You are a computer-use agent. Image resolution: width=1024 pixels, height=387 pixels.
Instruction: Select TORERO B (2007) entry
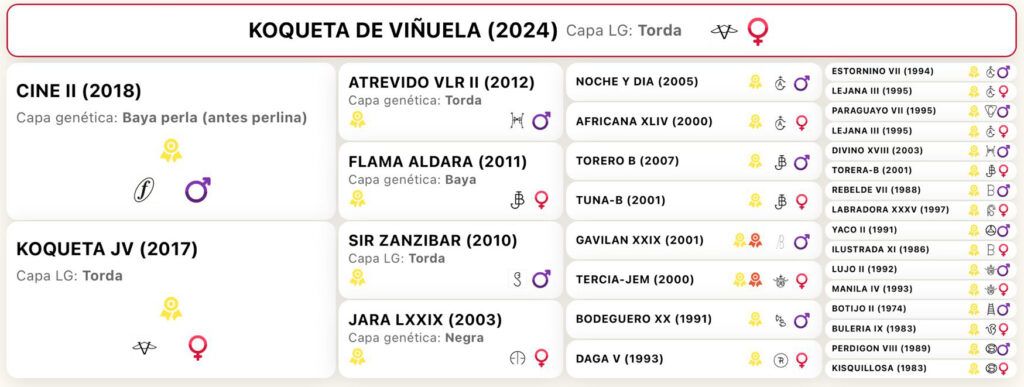[x=694, y=161]
